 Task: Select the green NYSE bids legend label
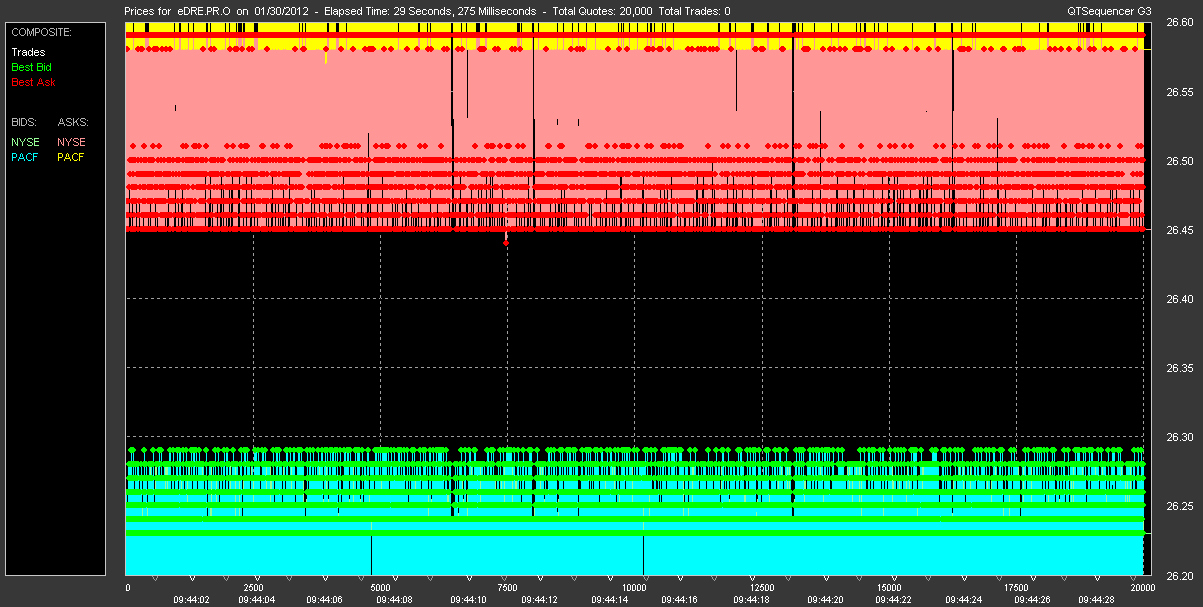pos(25,142)
